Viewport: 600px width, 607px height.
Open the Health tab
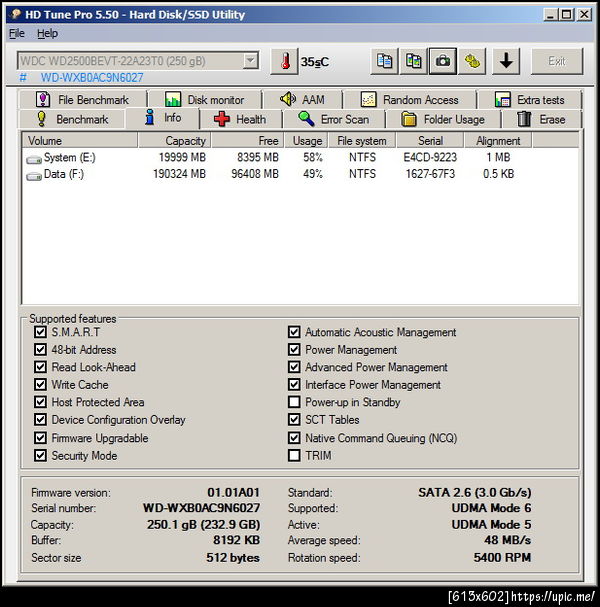click(x=240, y=119)
